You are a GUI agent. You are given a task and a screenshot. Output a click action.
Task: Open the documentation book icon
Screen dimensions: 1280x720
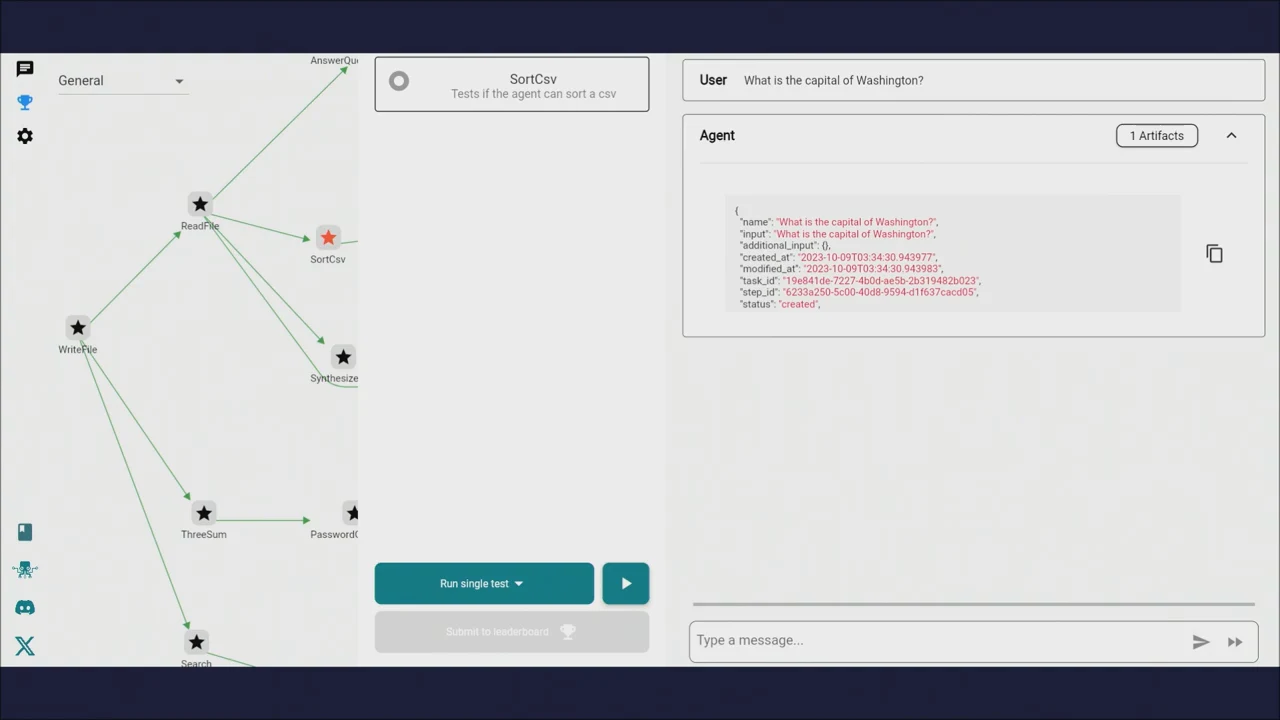25,532
